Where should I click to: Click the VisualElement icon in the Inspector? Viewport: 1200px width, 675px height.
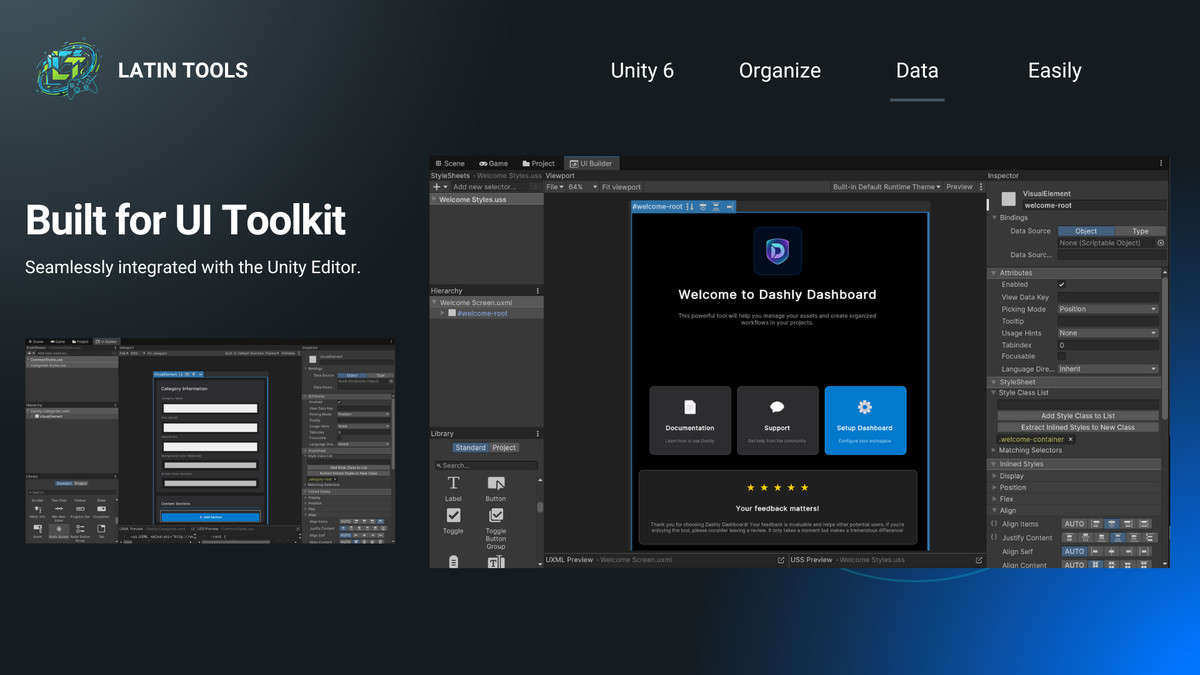[x=1009, y=198]
